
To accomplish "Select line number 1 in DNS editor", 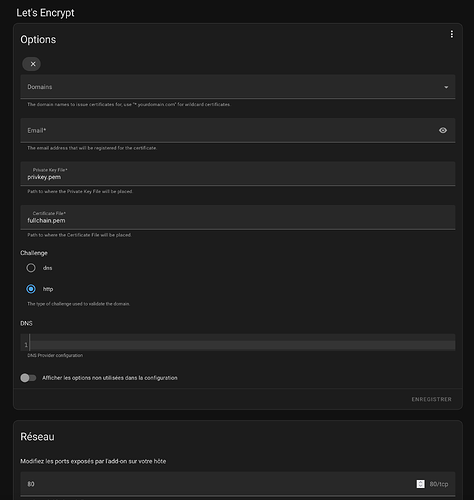I will (x=26, y=345).
